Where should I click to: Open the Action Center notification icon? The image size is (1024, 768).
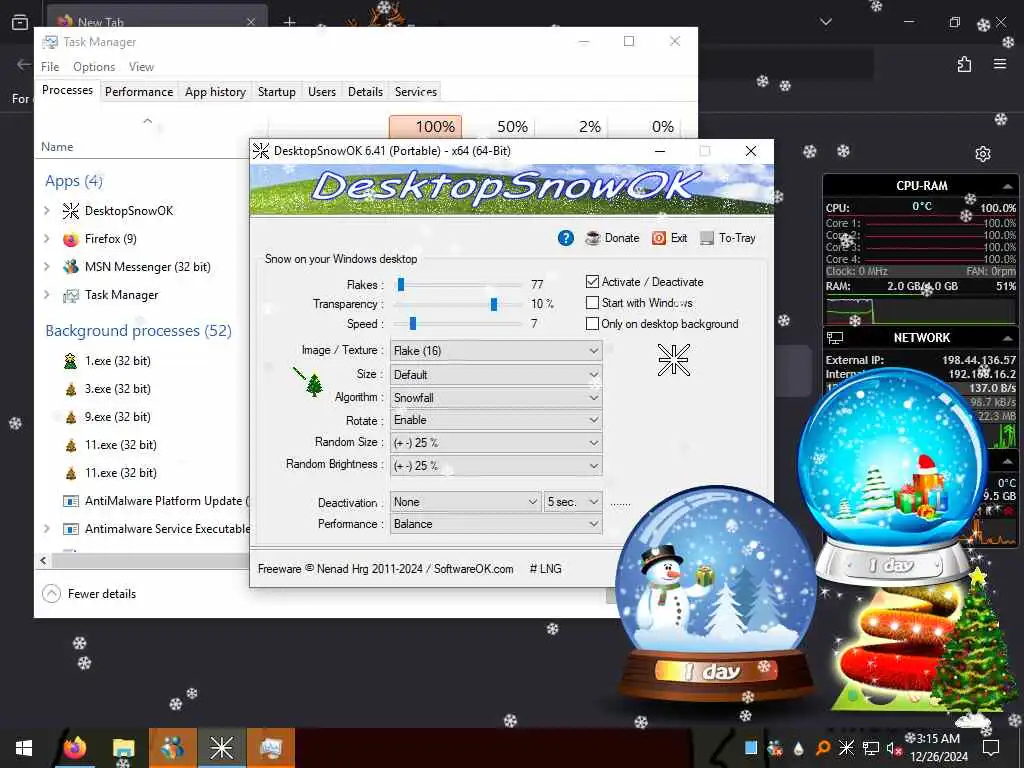(991, 748)
